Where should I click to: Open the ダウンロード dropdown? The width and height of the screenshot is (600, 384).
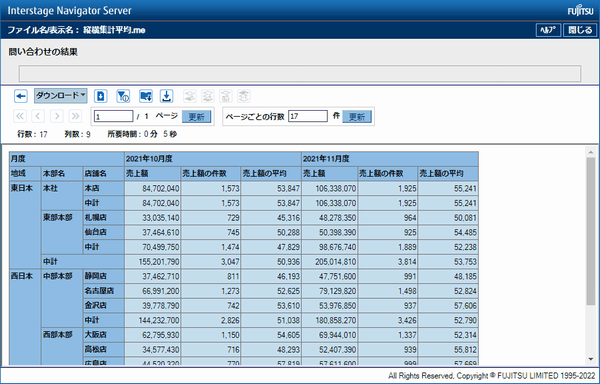point(60,96)
